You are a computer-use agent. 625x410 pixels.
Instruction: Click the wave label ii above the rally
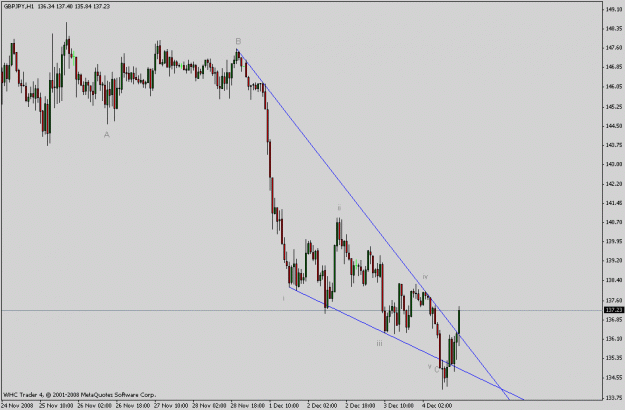(x=339, y=208)
